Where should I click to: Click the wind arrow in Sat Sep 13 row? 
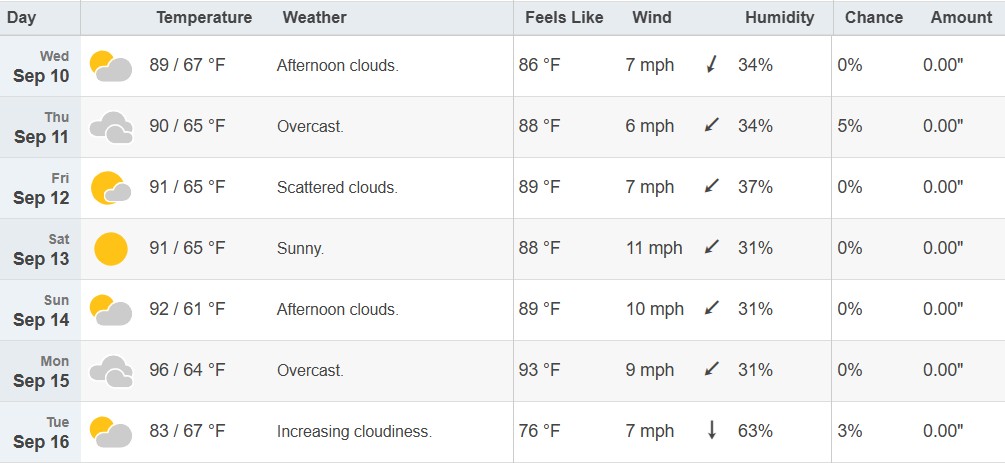pyautogui.click(x=711, y=247)
